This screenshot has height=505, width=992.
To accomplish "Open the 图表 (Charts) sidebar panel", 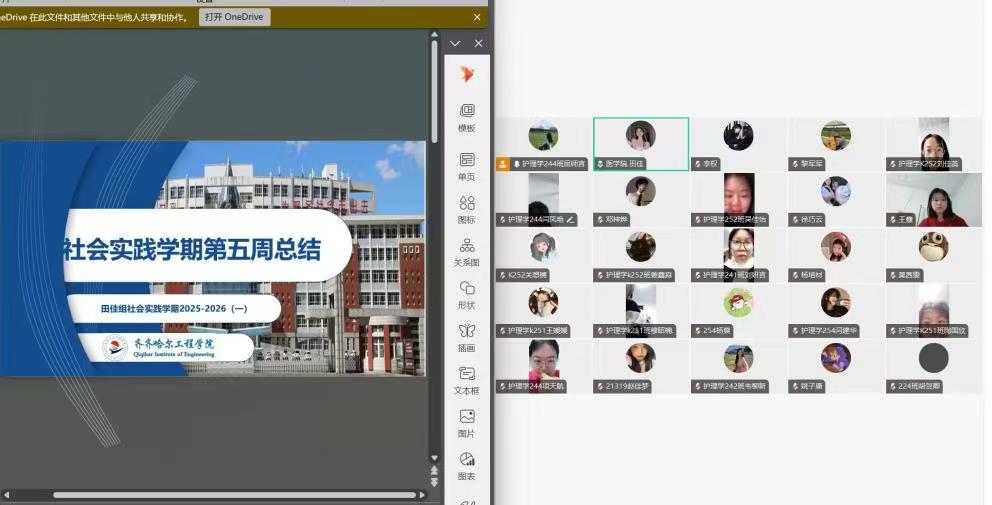I will tap(467, 465).
